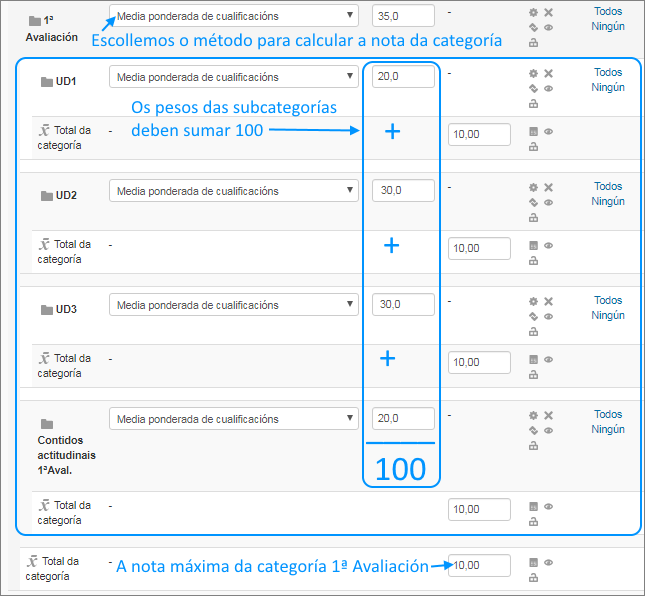Toggle eye visibility for 1ª Avaliación category

[x=548, y=28]
